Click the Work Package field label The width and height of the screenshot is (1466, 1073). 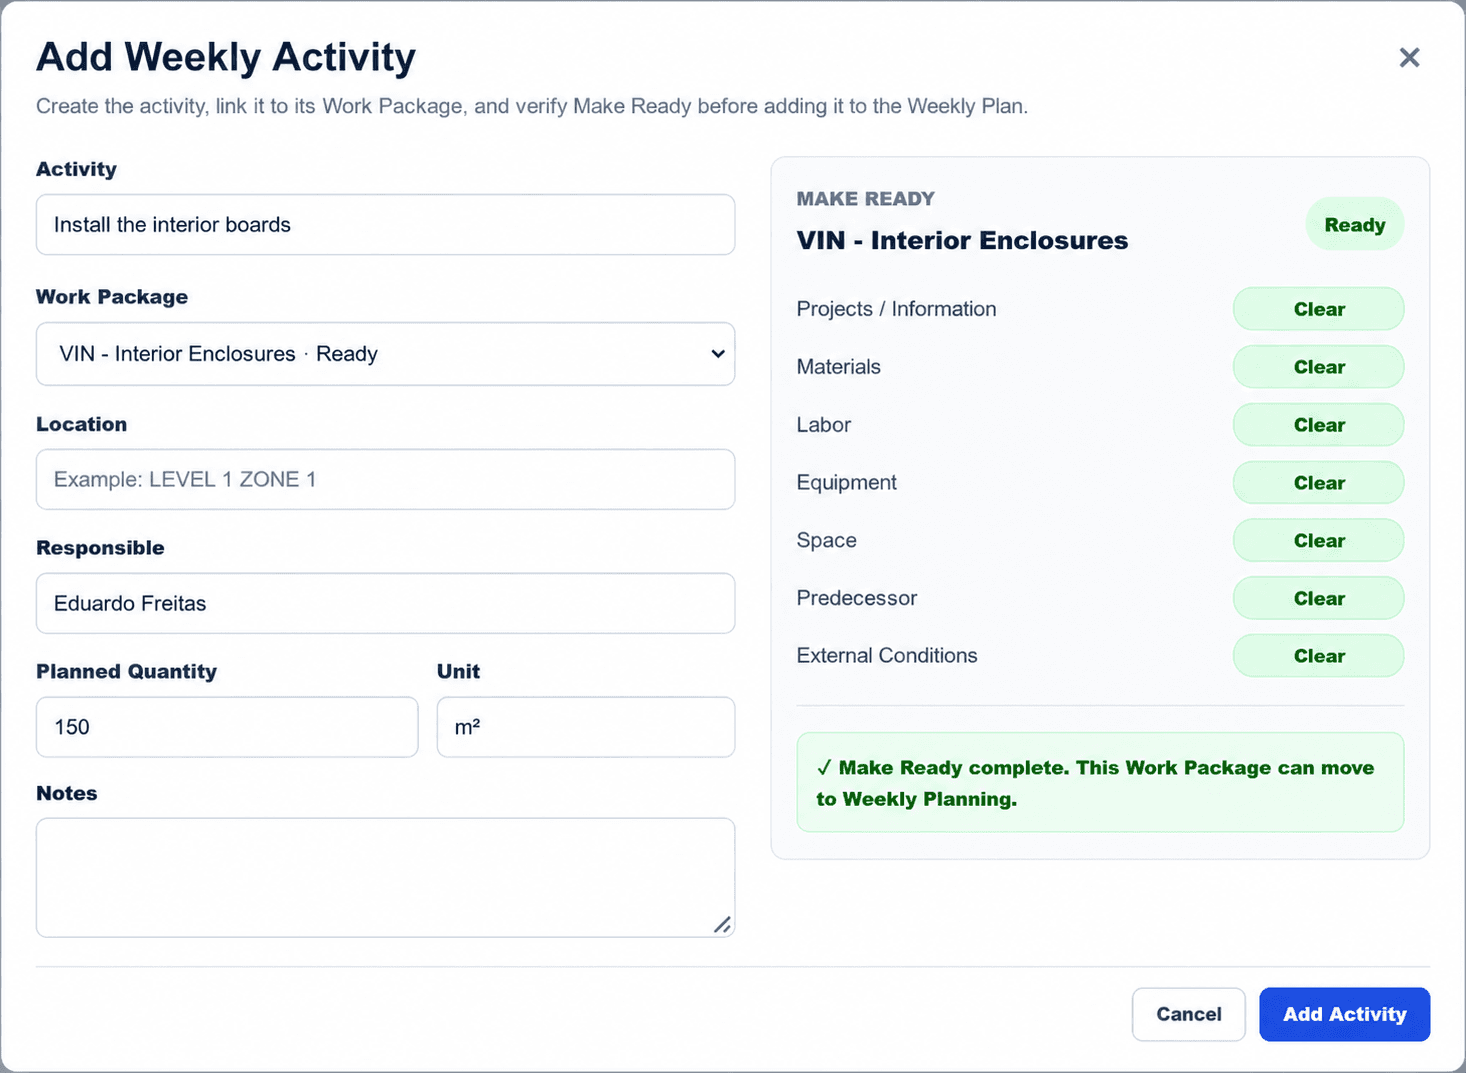pos(112,297)
